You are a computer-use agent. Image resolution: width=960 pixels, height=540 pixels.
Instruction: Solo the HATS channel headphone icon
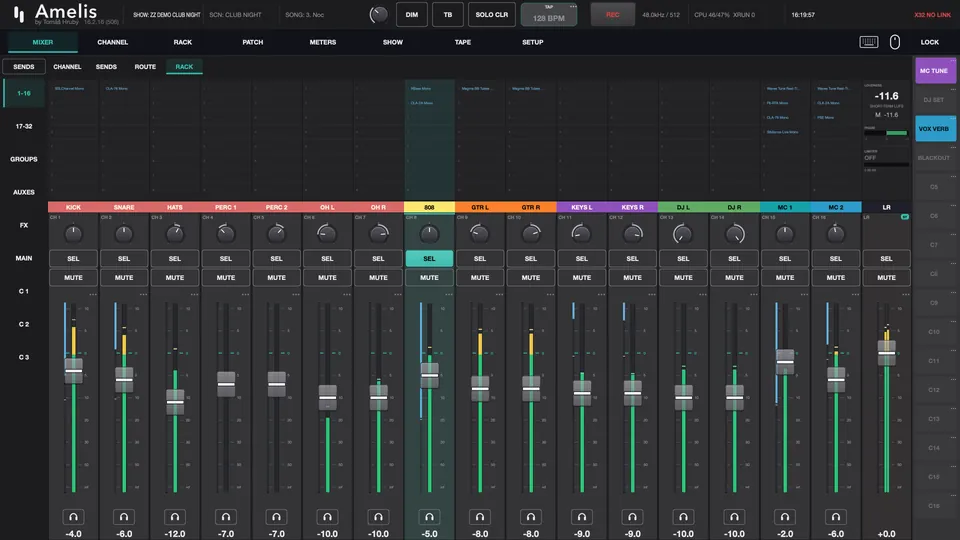click(174, 517)
